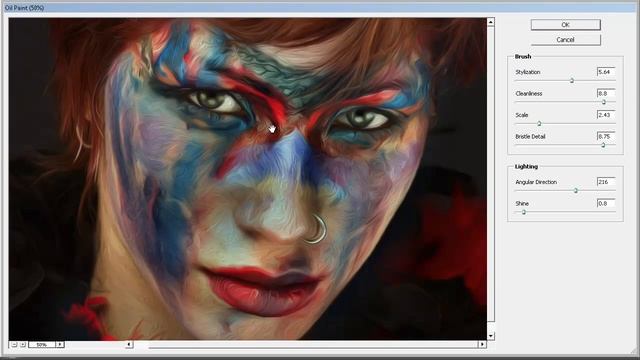
Task: Open the zoom percentage dropdown arrow
Action: click(60, 345)
